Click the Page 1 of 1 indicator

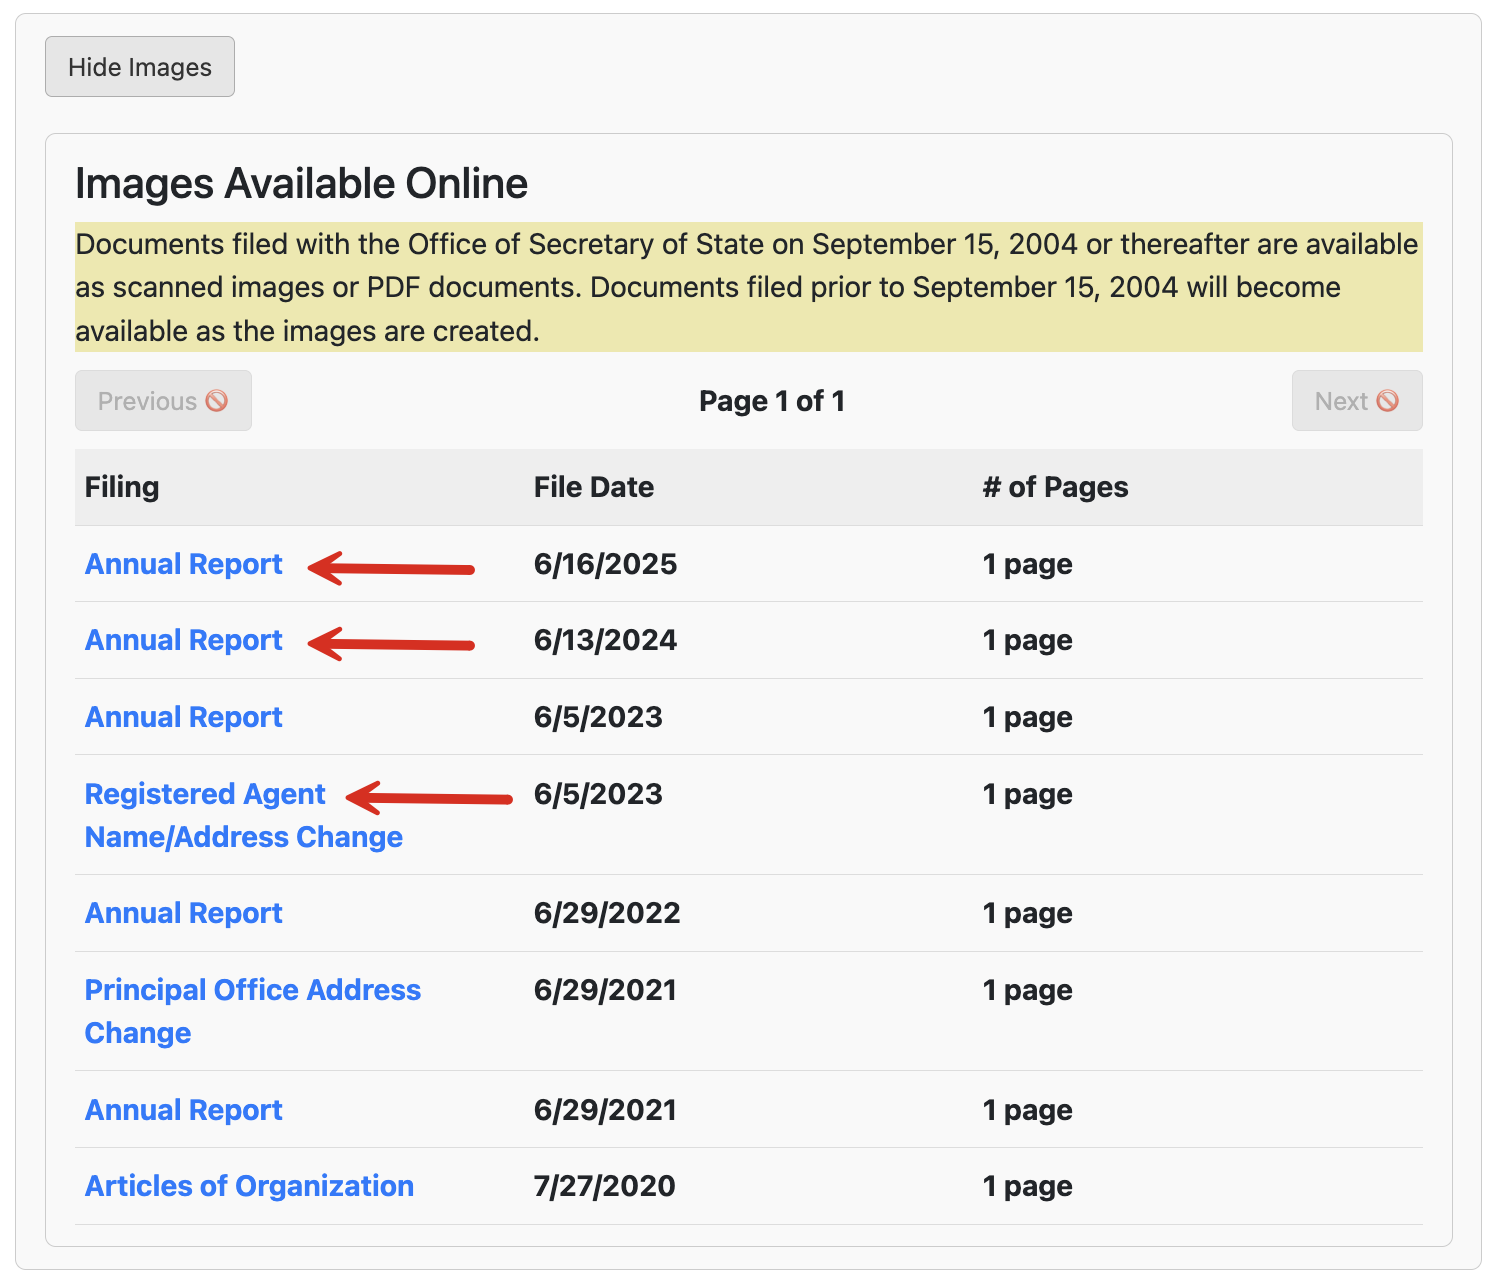(x=772, y=401)
